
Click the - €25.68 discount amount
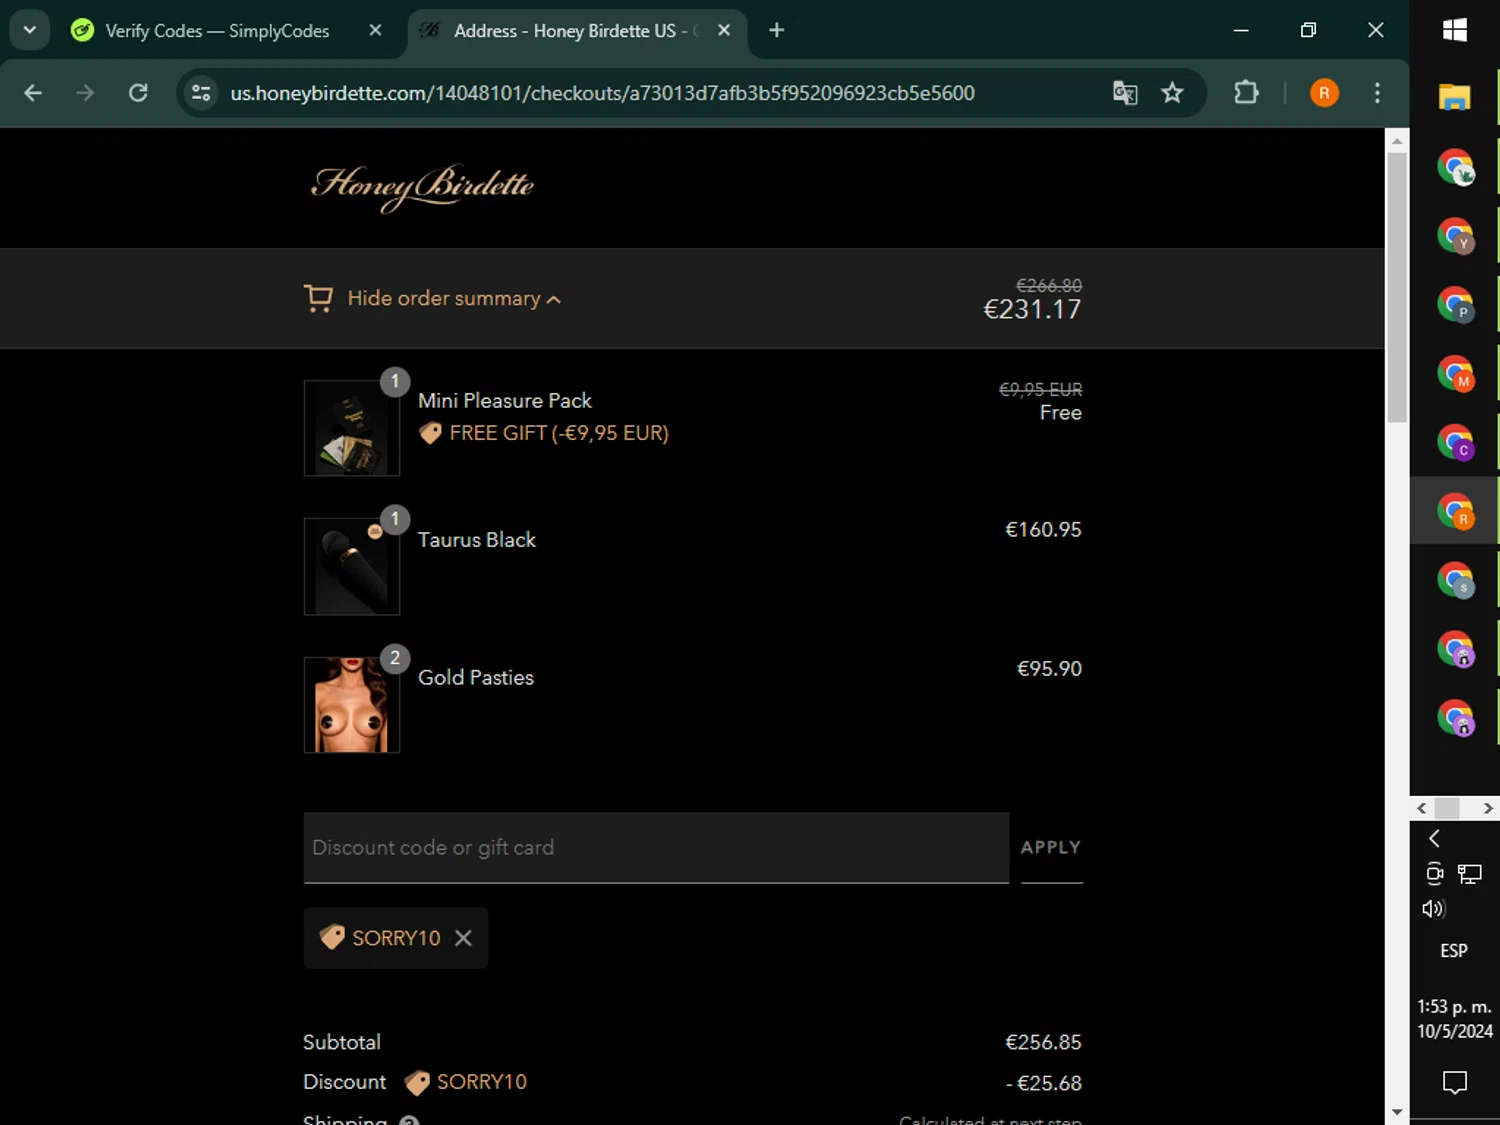click(1044, 1083)
